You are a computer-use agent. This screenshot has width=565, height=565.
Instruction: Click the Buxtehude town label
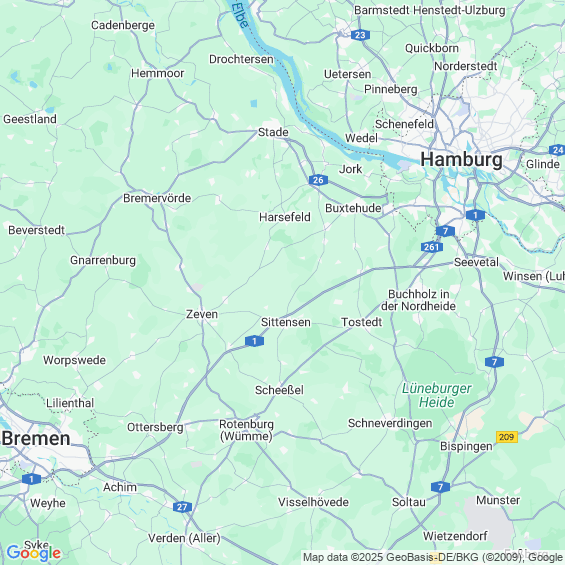coord(353,208)
